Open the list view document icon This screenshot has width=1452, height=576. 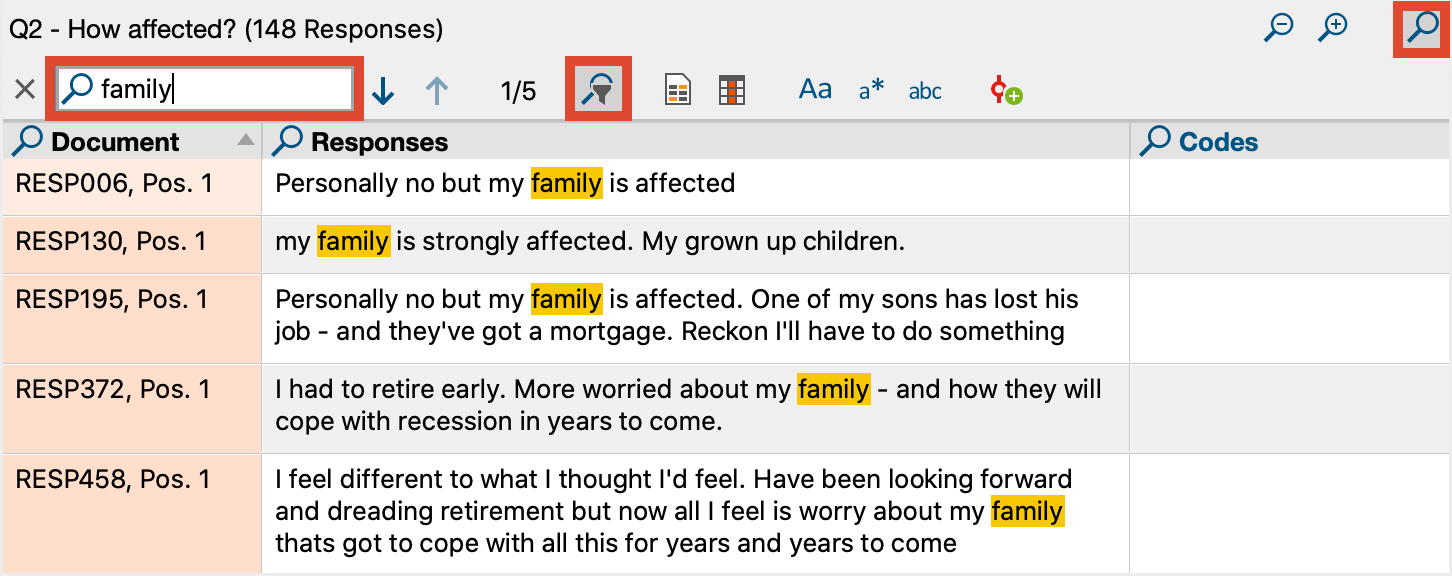(x=678, y=91)
